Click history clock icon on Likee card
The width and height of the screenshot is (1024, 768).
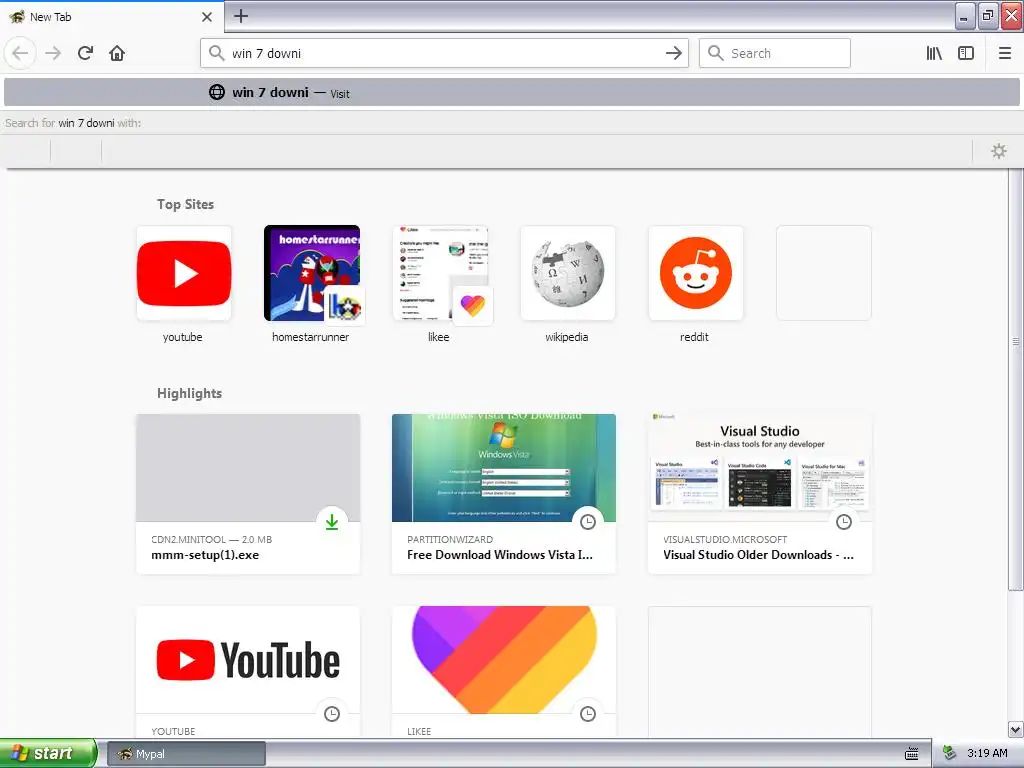tap(588, 714)
